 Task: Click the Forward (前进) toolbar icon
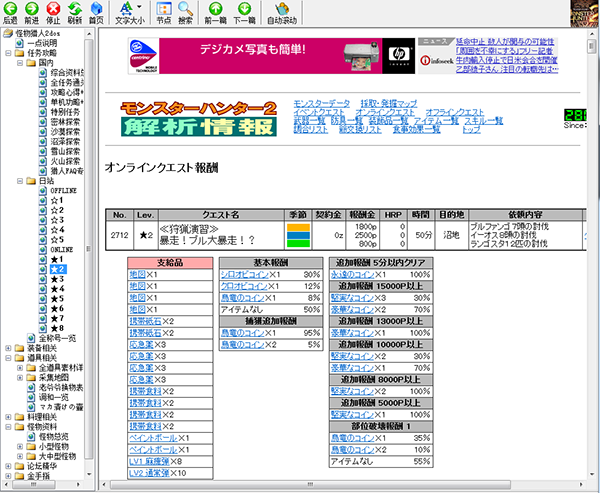coord(32,8)
